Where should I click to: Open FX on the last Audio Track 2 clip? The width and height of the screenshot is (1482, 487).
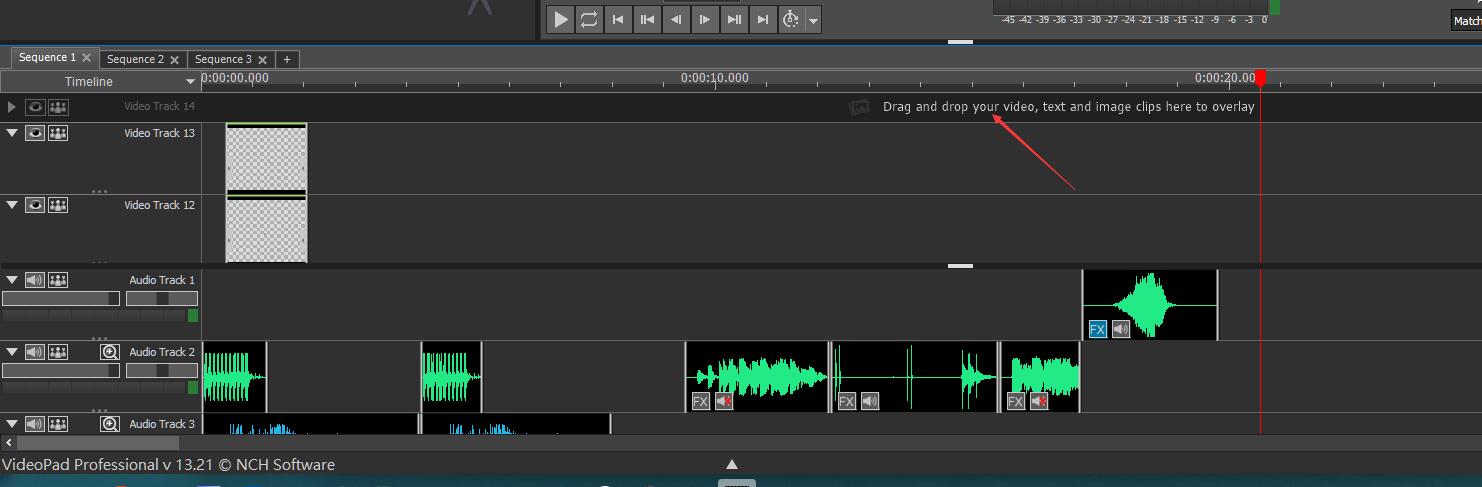tap(1015, 402)
